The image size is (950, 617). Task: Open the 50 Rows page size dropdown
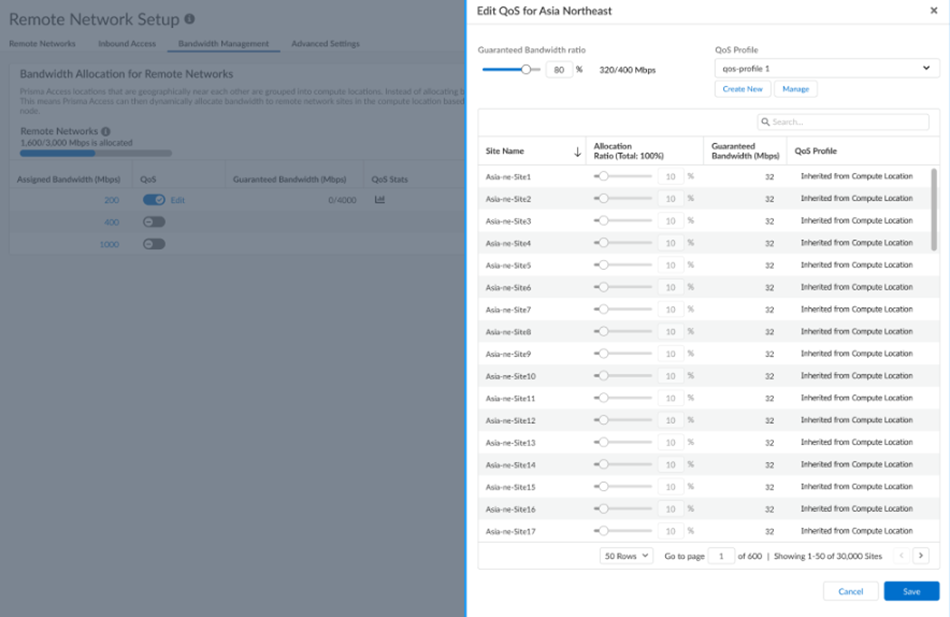coord(627,555)
